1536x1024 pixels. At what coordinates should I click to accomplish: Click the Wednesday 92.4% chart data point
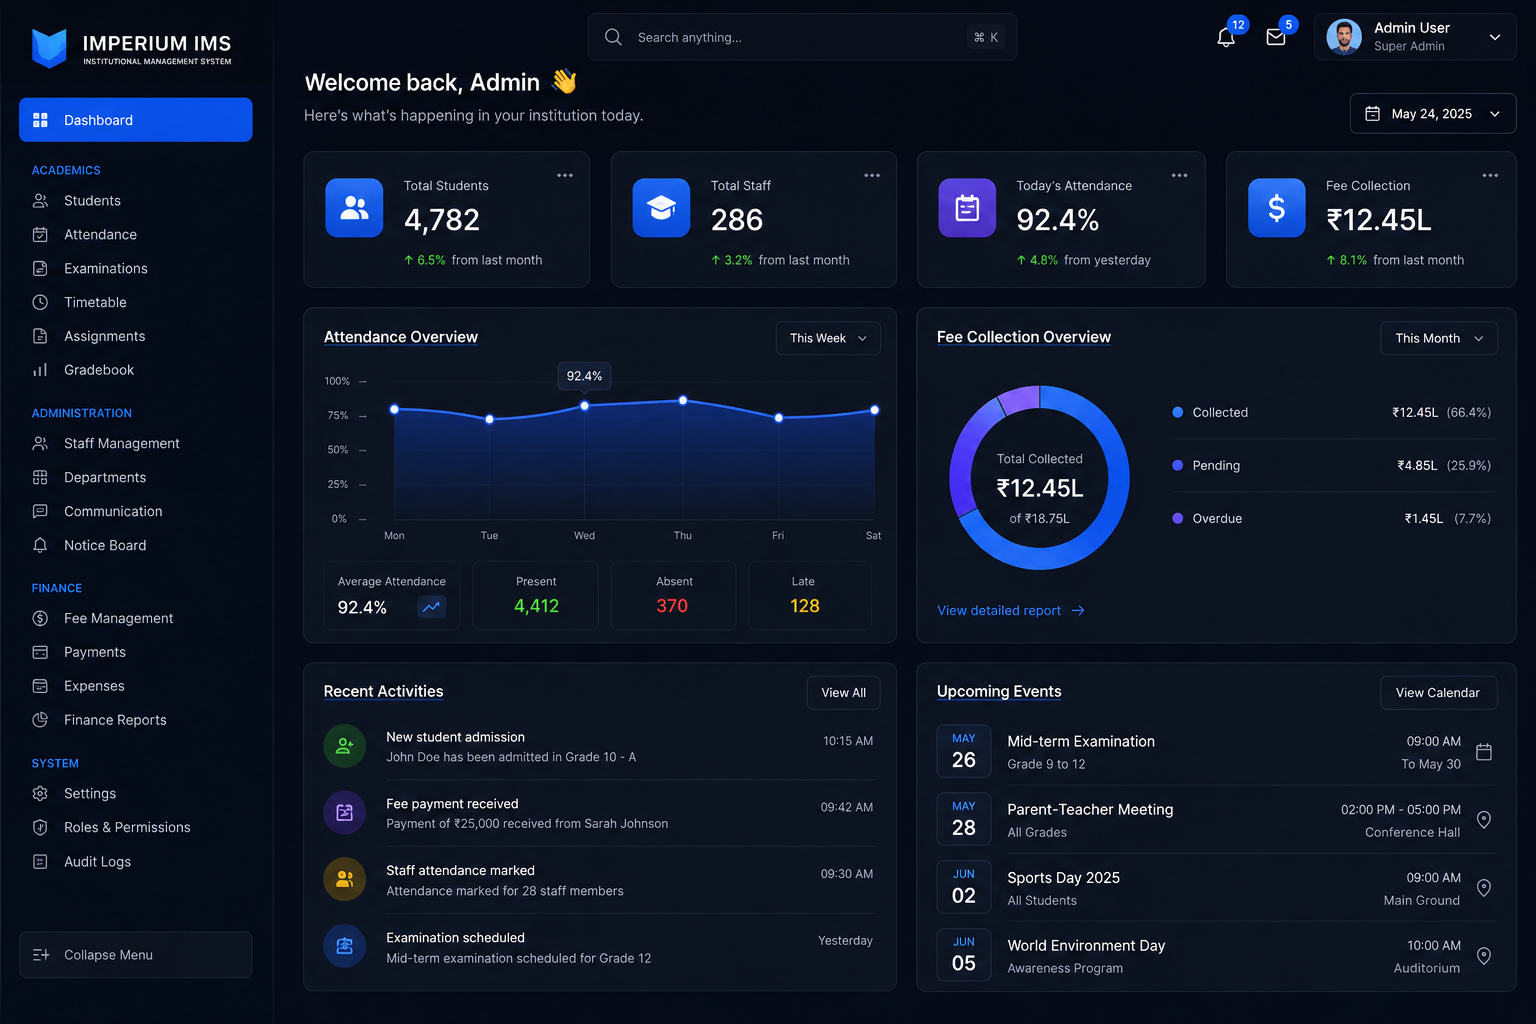(585, 406)
